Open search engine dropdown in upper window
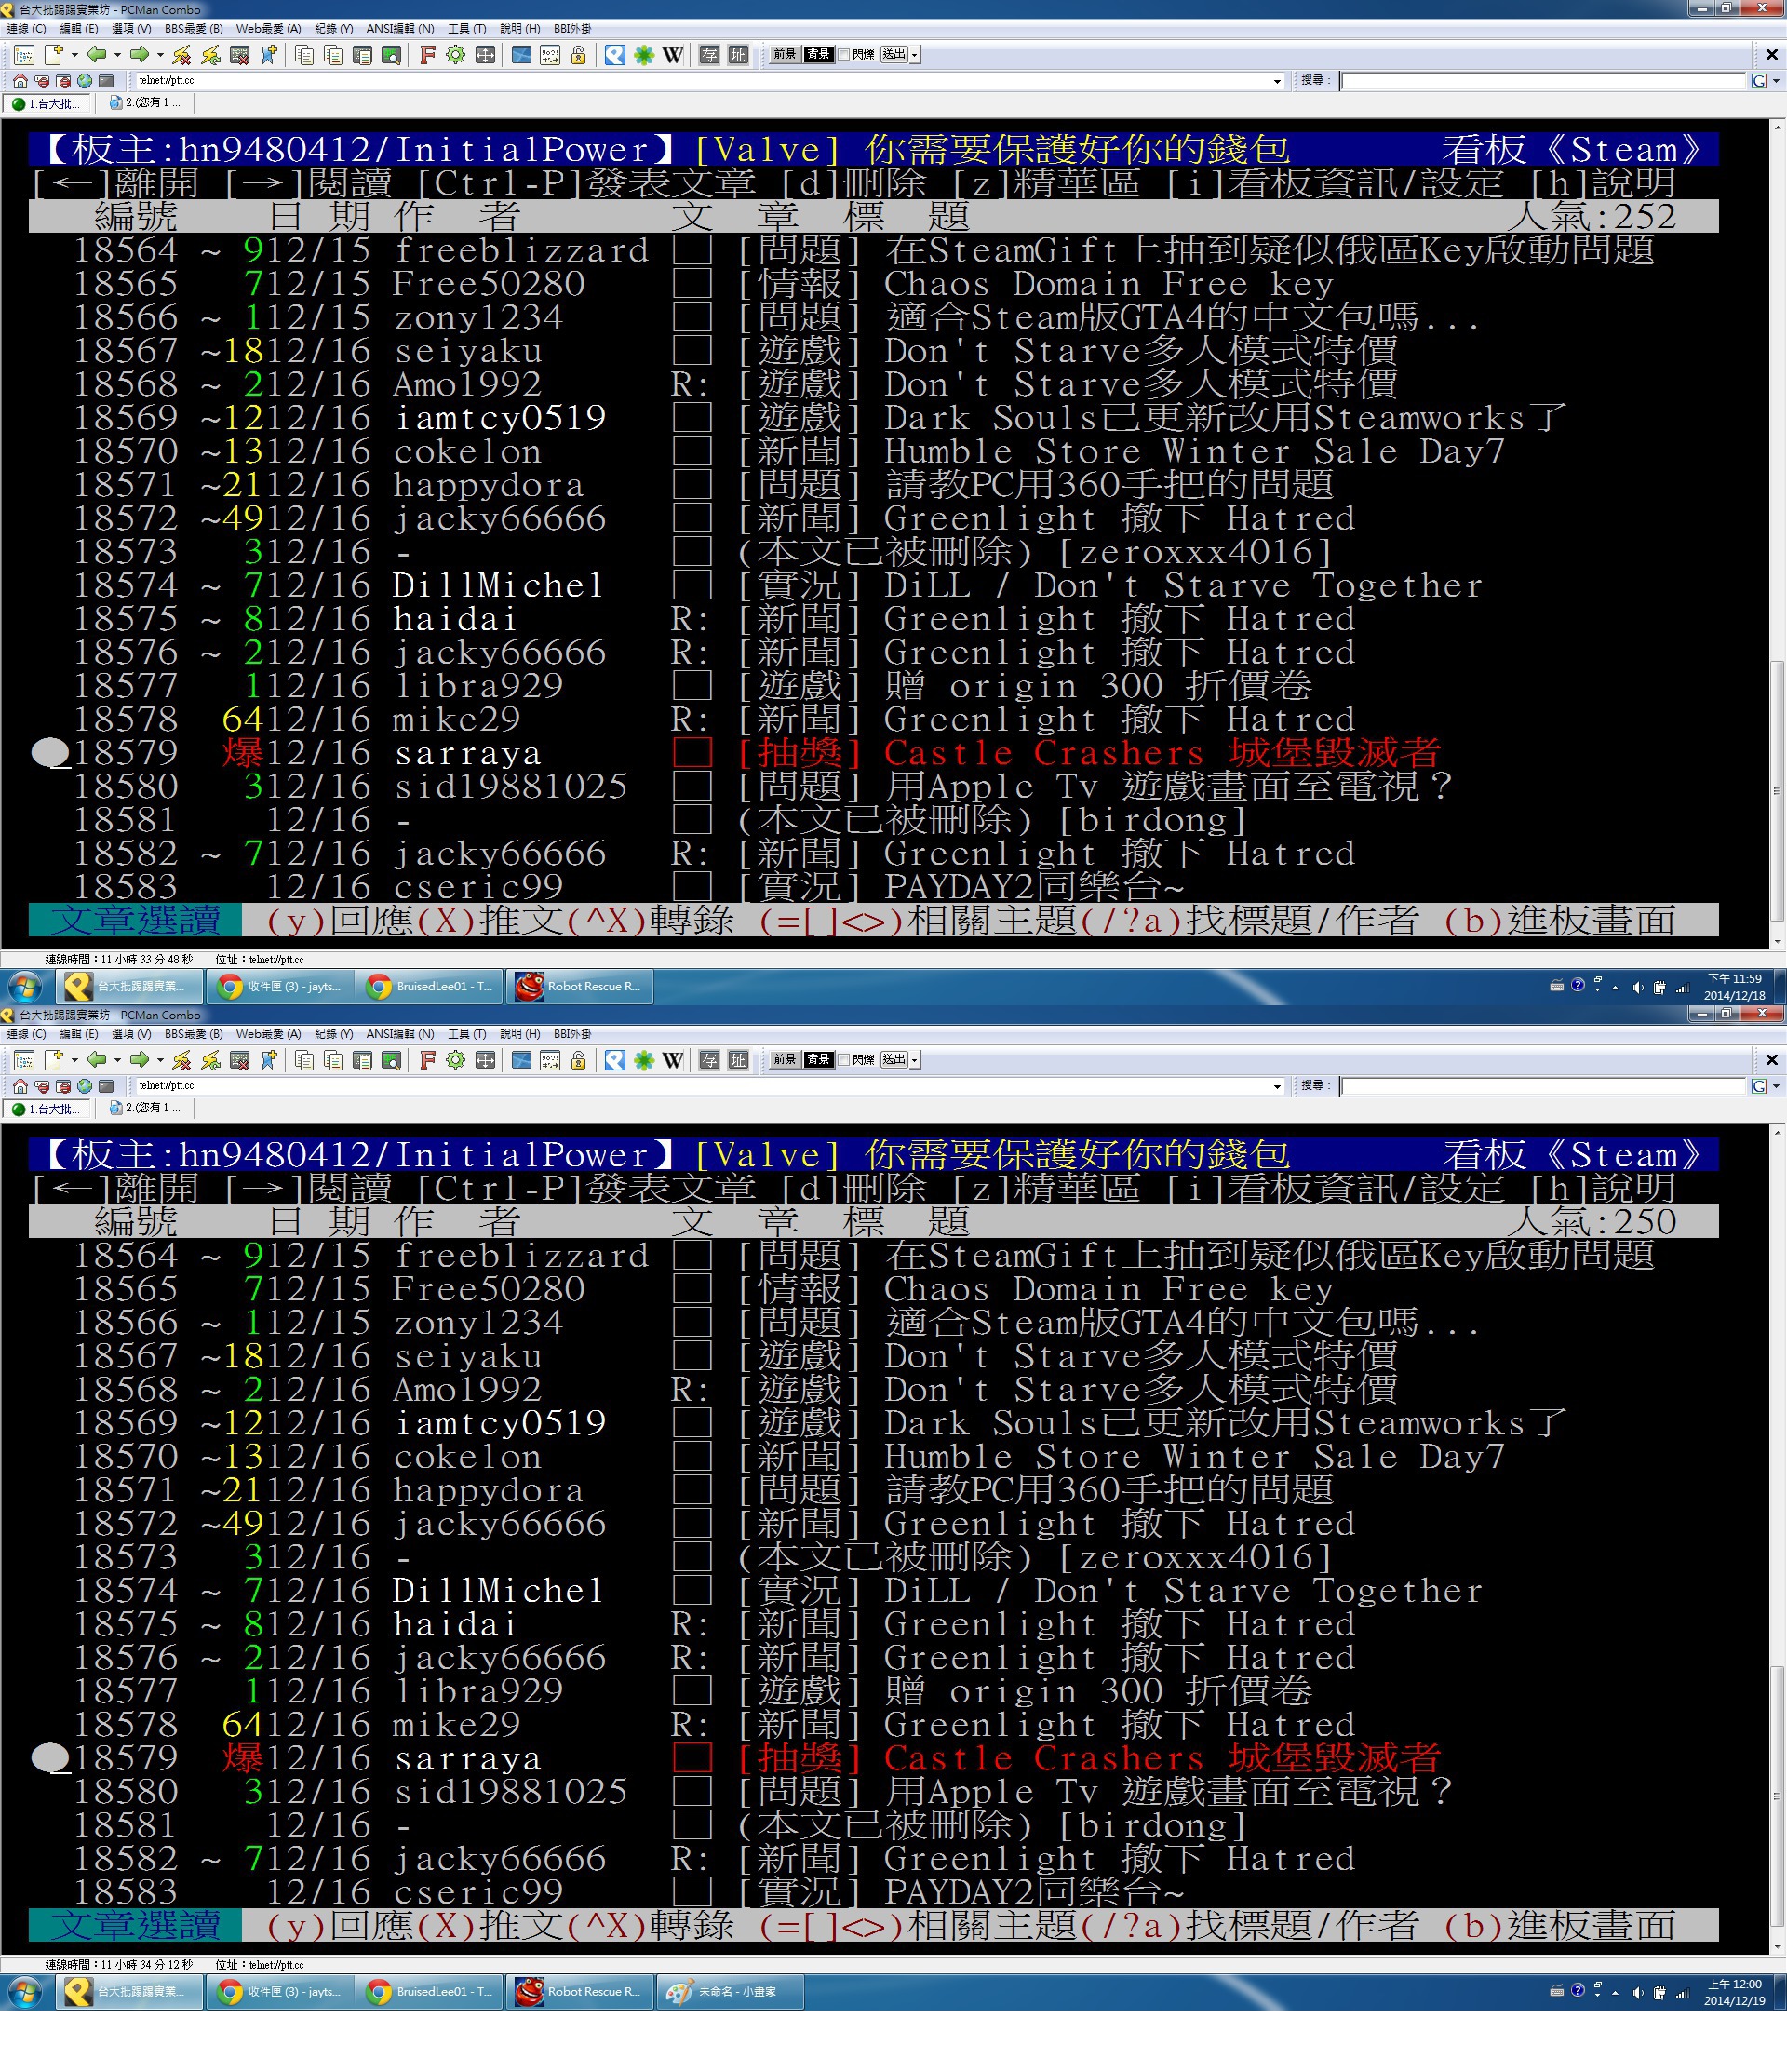1787x2072 pixels. coord(1776,82)
